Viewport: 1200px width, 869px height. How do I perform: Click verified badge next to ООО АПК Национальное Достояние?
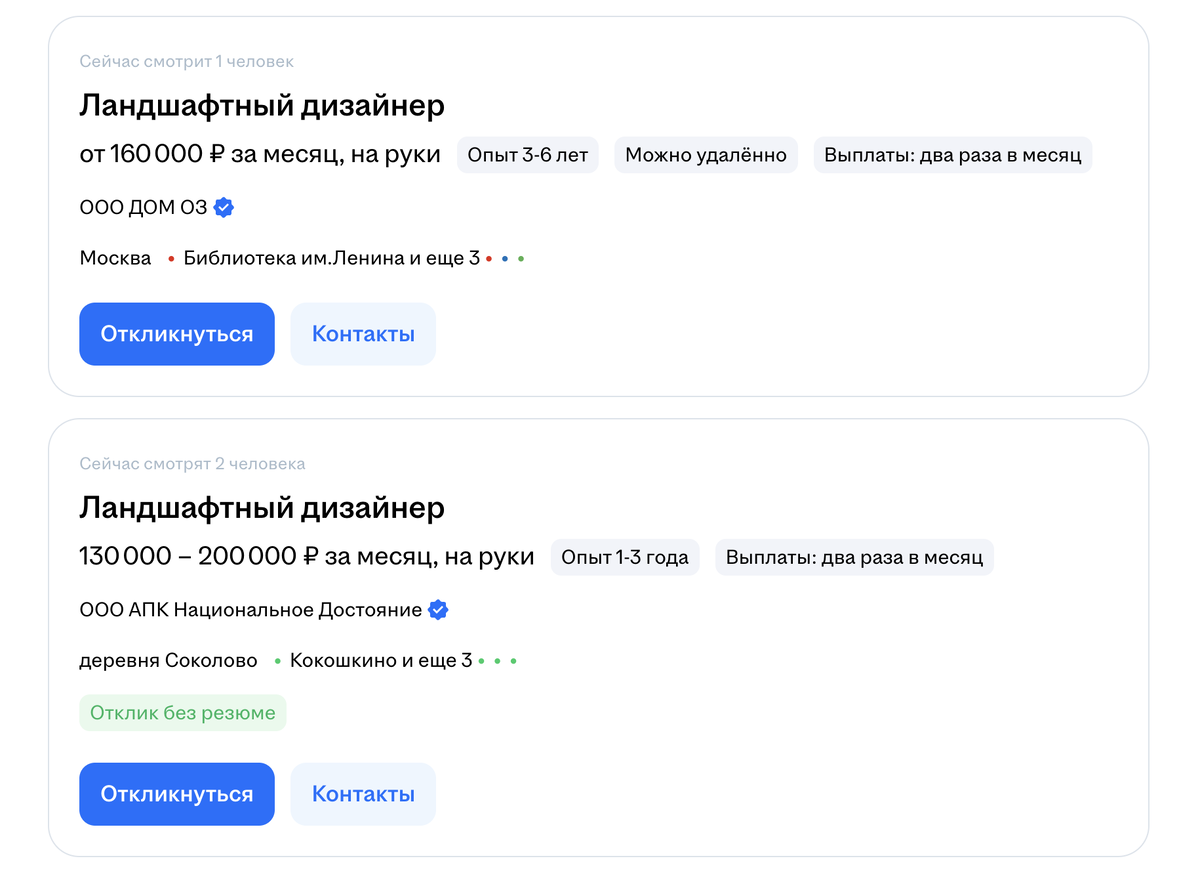coord(438,610)
